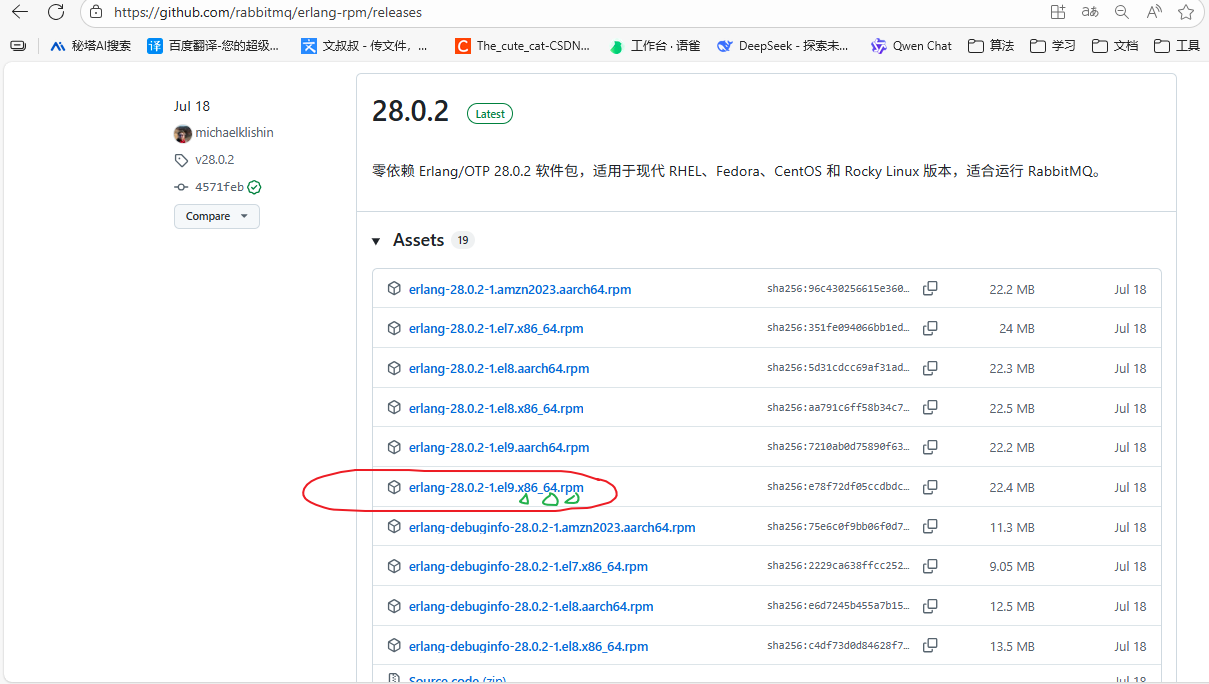Download erlang-debuginfo-28.0.2-1.el8.aarch64.rpm

click(531, 606)
